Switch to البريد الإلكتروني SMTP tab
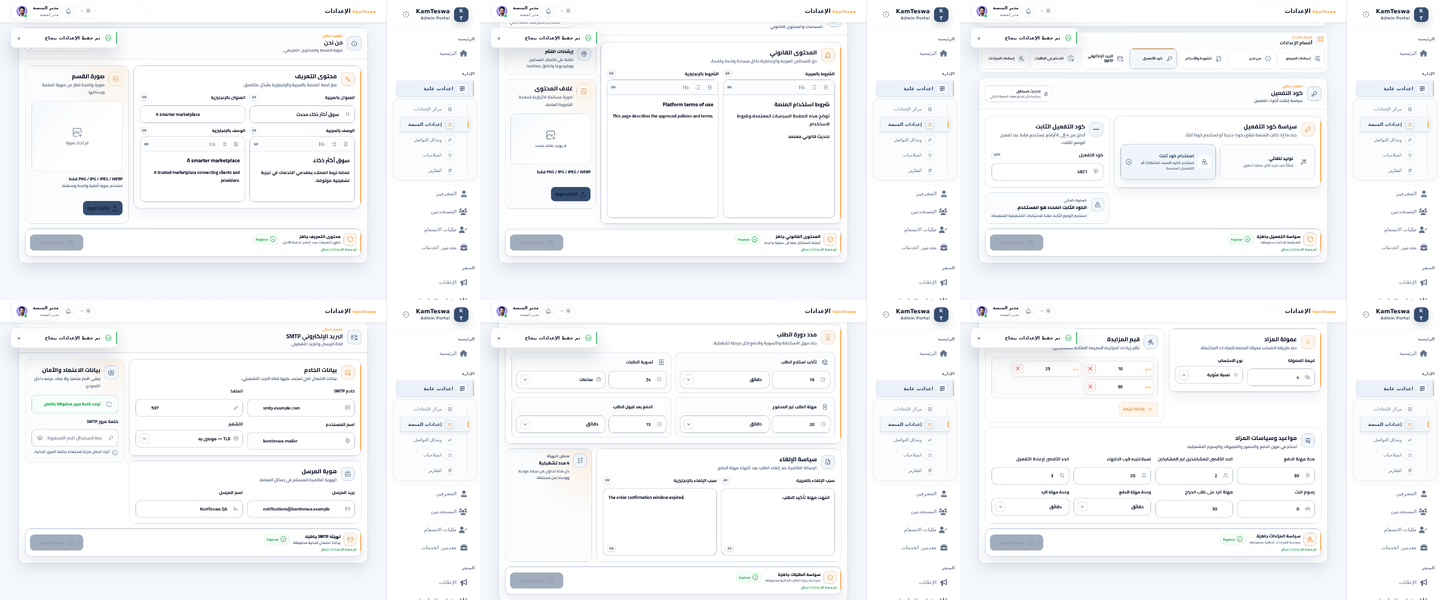 (1104, 59)
